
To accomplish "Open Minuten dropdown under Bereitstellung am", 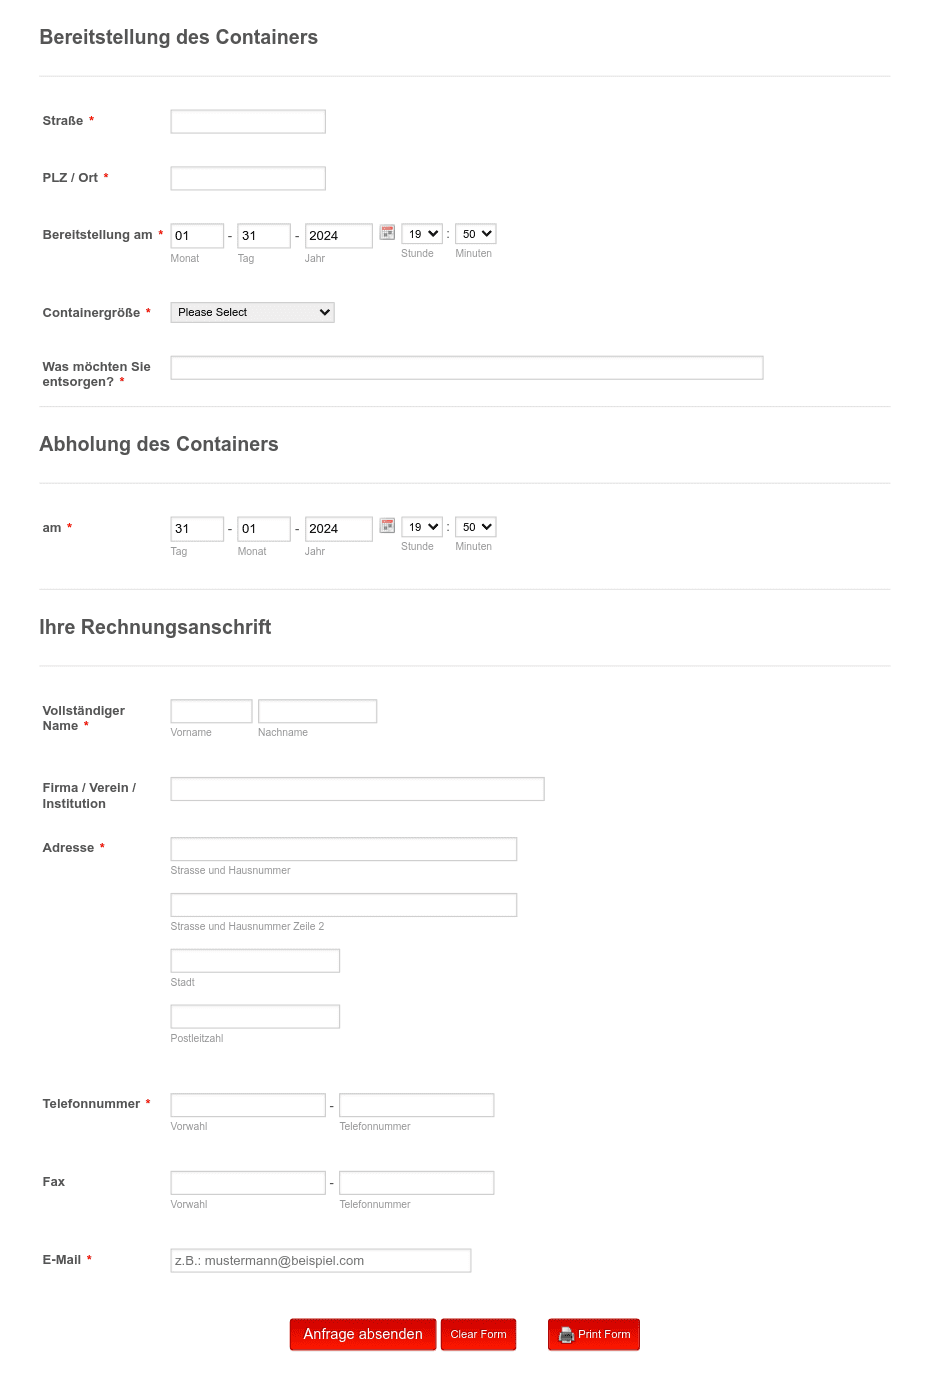I will (476, 234).
